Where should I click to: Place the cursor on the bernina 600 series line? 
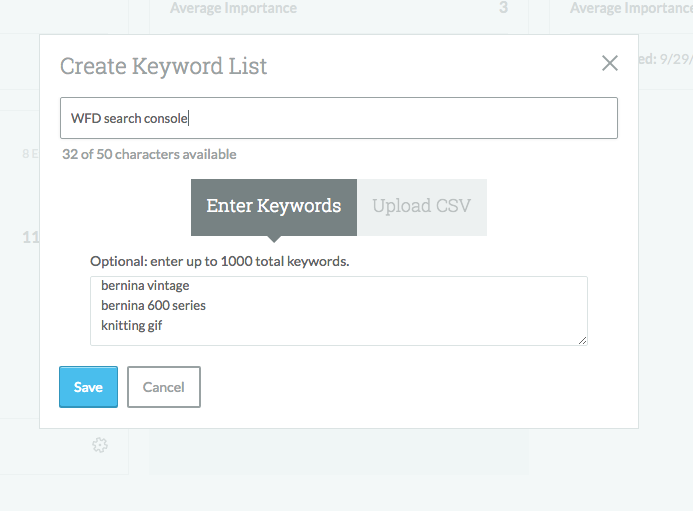(153, 305)
